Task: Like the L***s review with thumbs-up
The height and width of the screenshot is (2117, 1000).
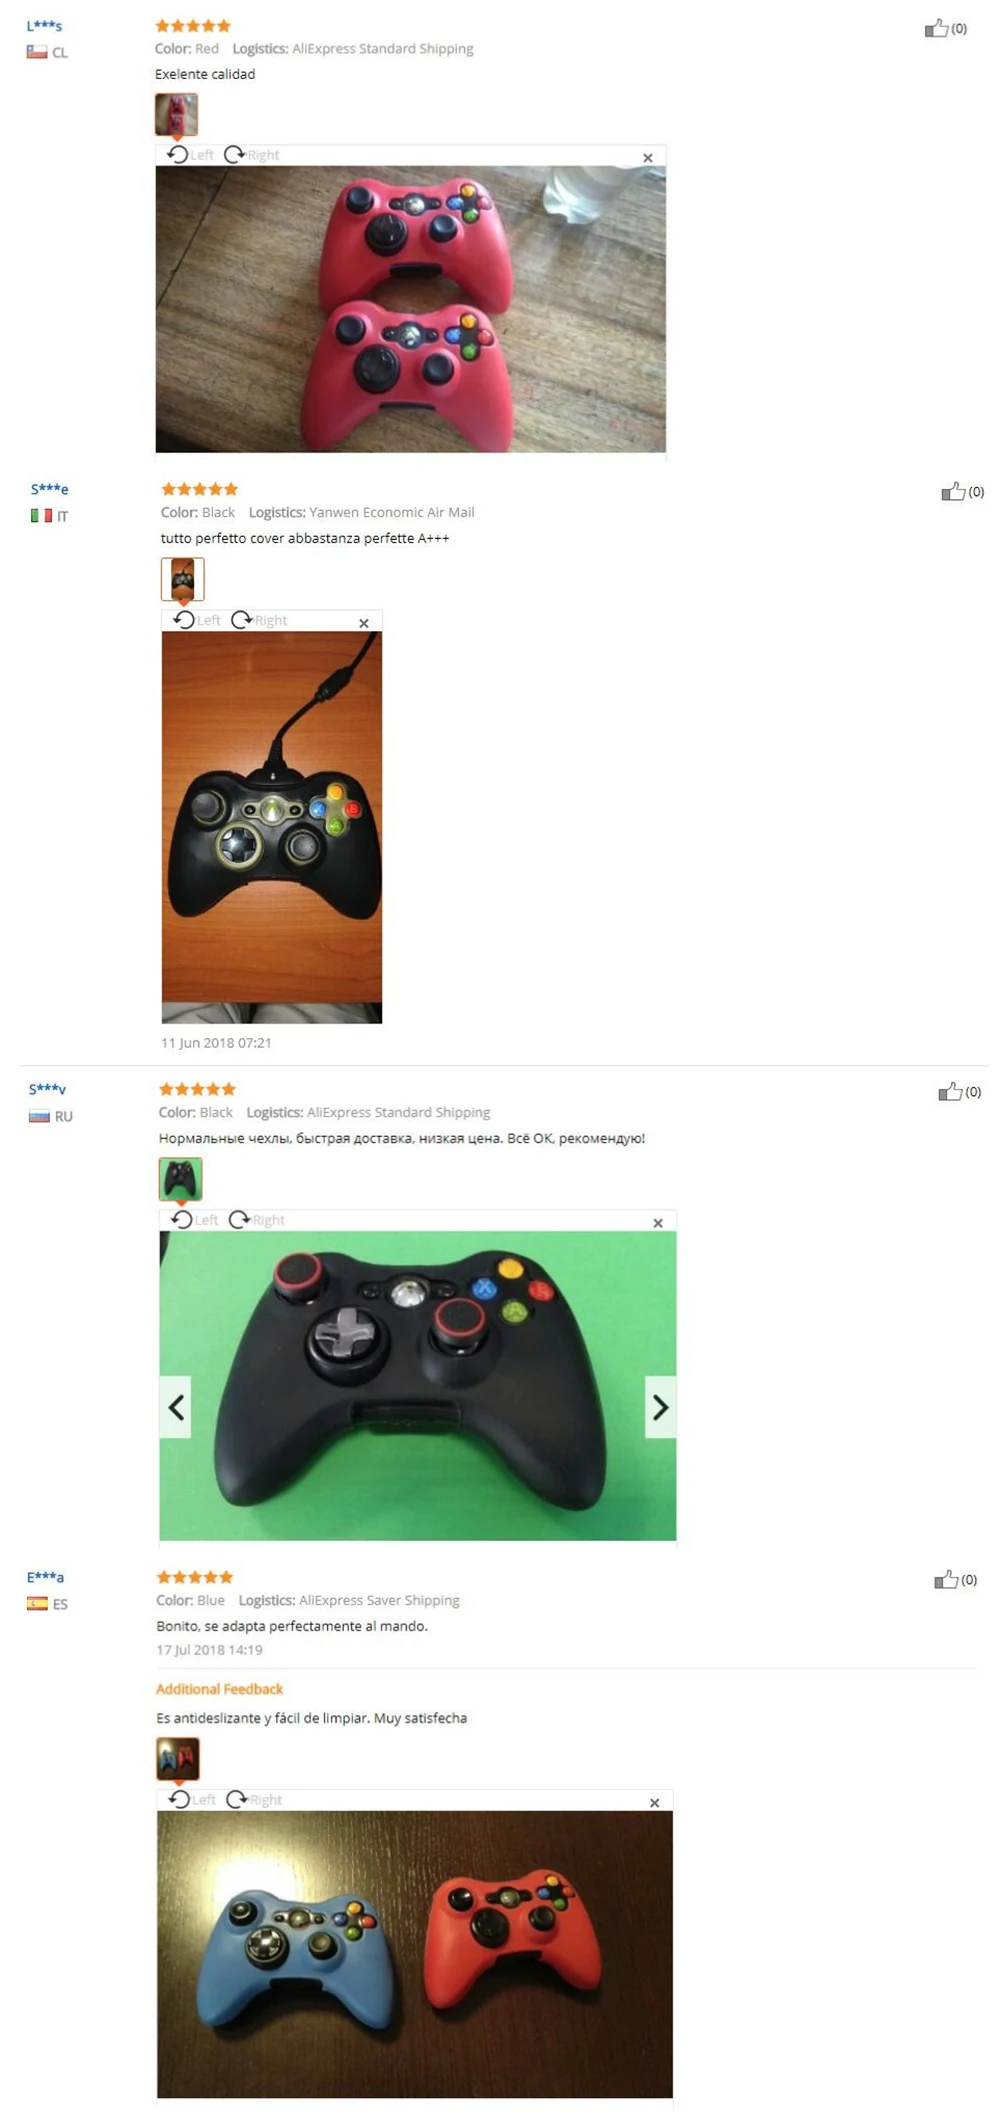Action: (936, 28)
